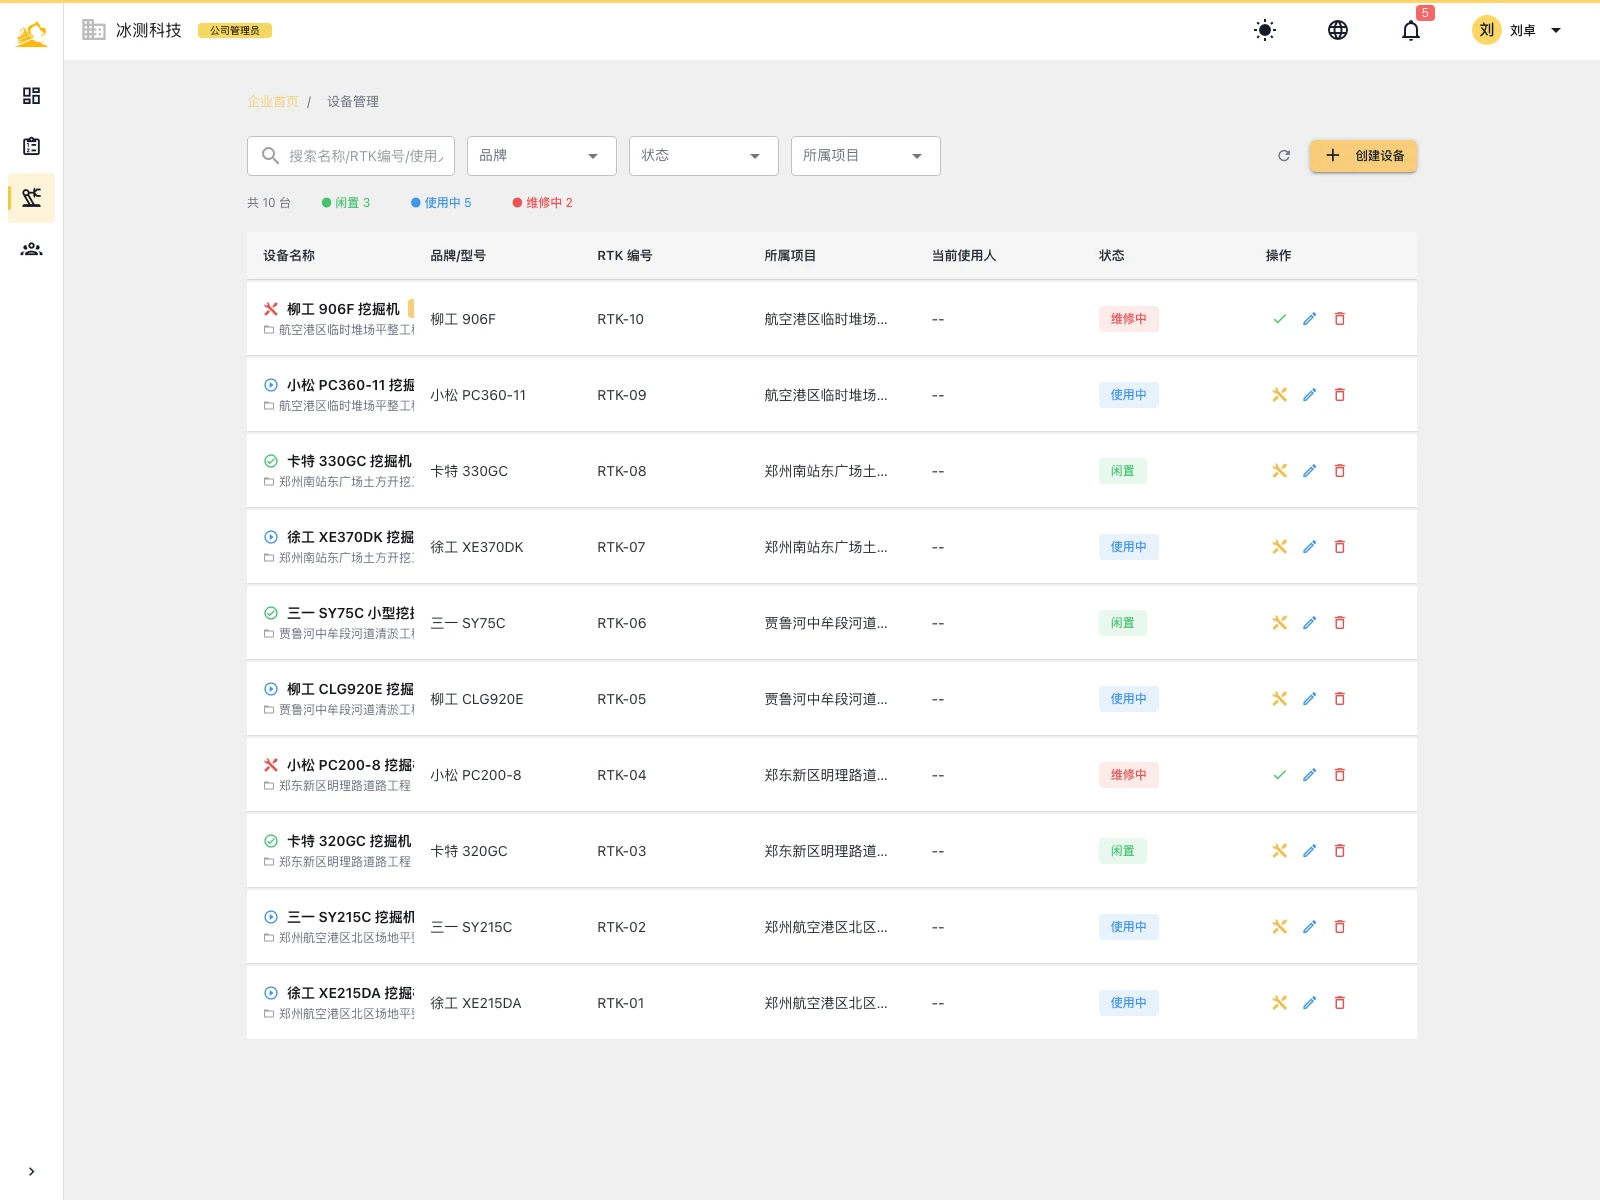Open the 所属项目 dropdown filter
This screenshot has width=1600, height=1200.
(866, 156)
